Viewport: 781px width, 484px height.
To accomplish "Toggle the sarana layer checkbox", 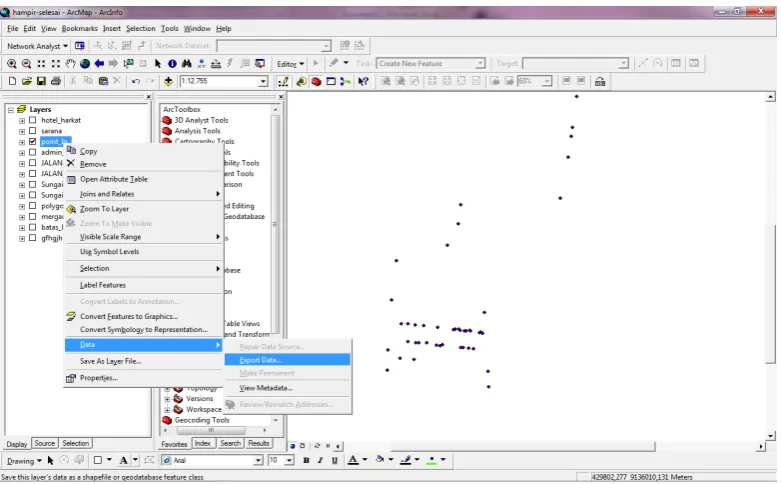I will tap(33, 130).
